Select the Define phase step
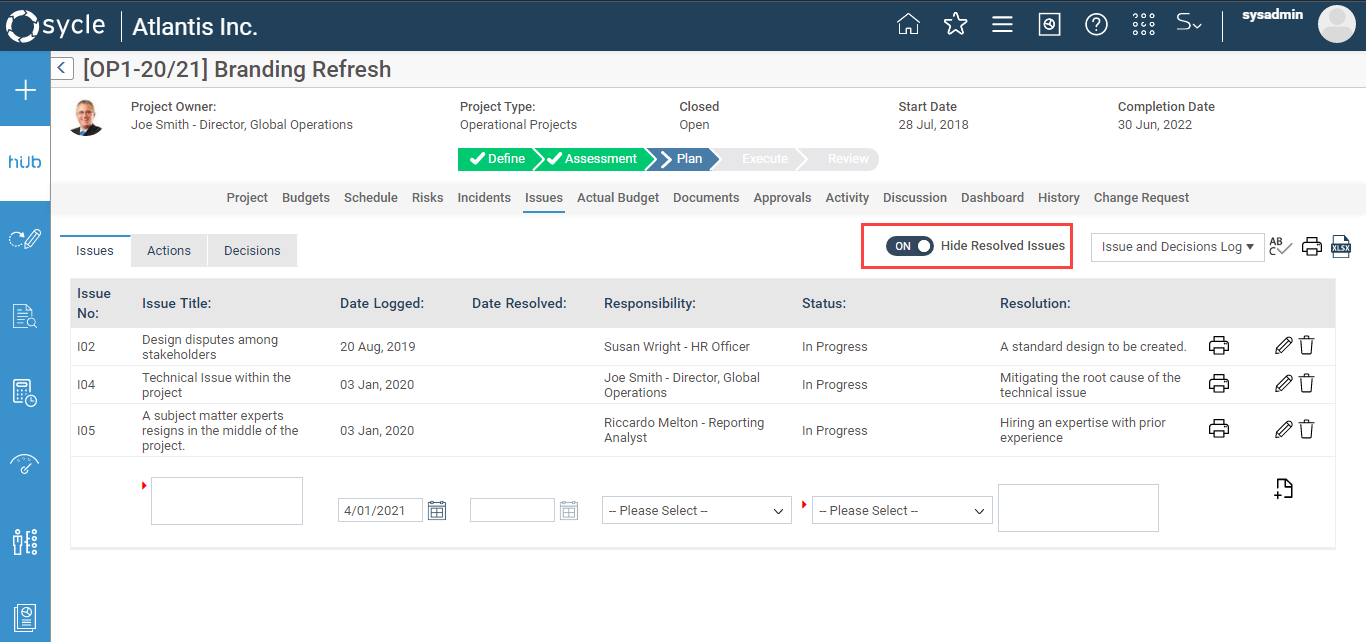This screenshot has width=1366, height=642. coord(497,159)
